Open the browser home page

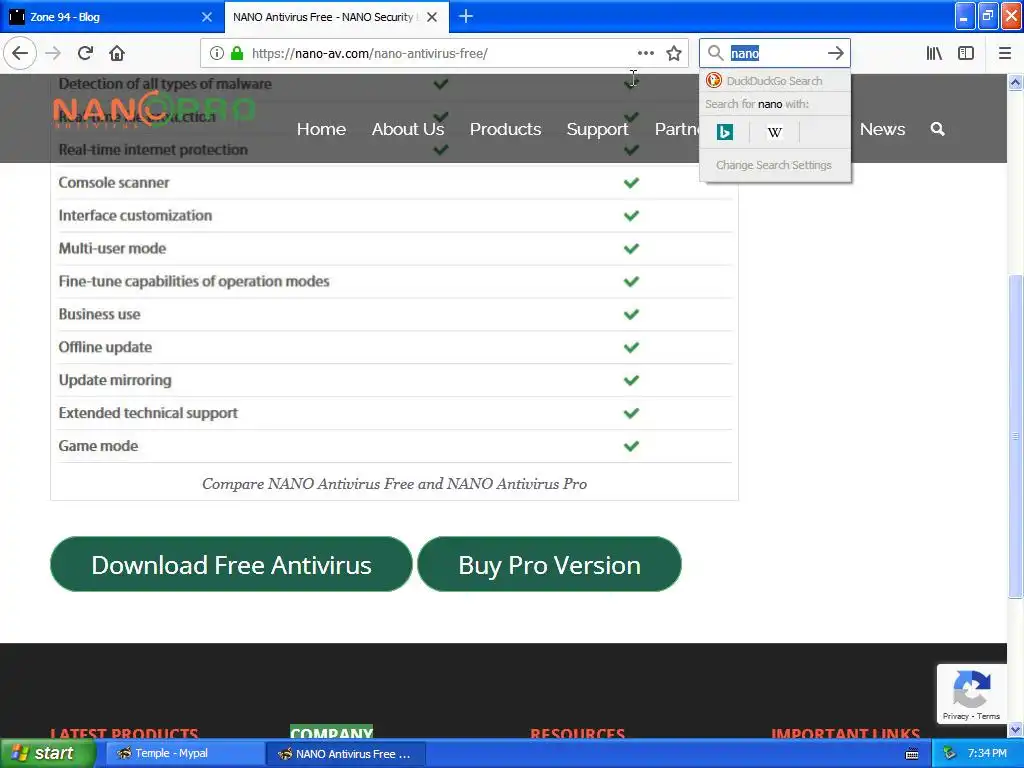click(x=117, y=53)
